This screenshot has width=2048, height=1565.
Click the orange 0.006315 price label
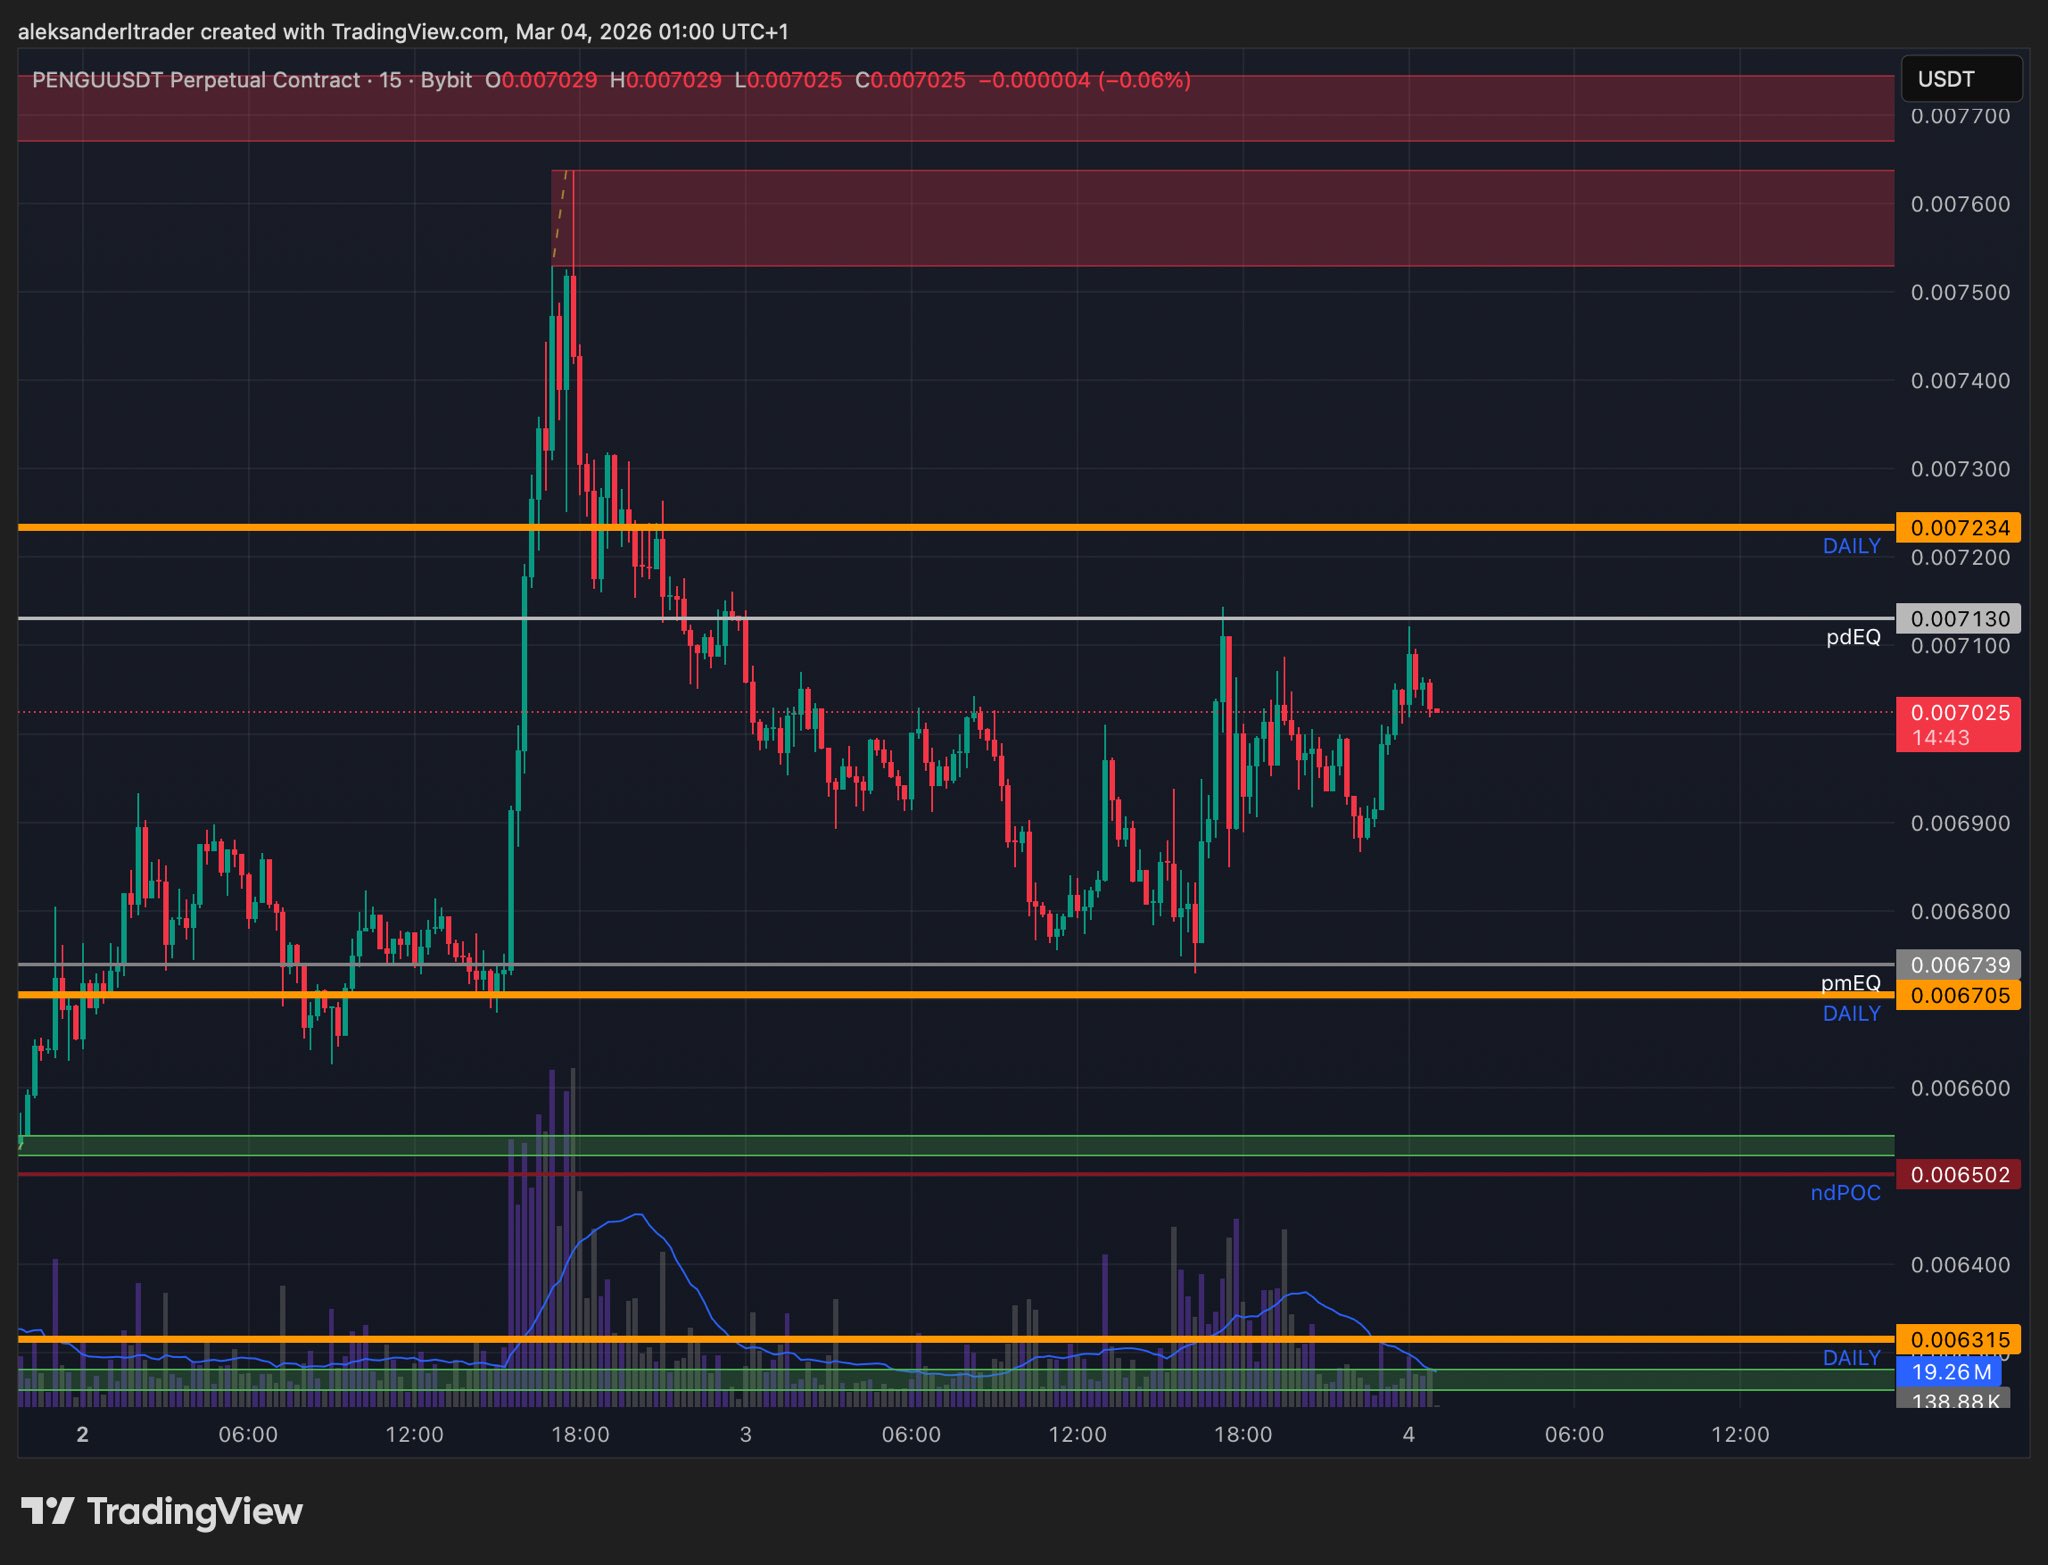pyautogui.click(x=1958, y=1339)
